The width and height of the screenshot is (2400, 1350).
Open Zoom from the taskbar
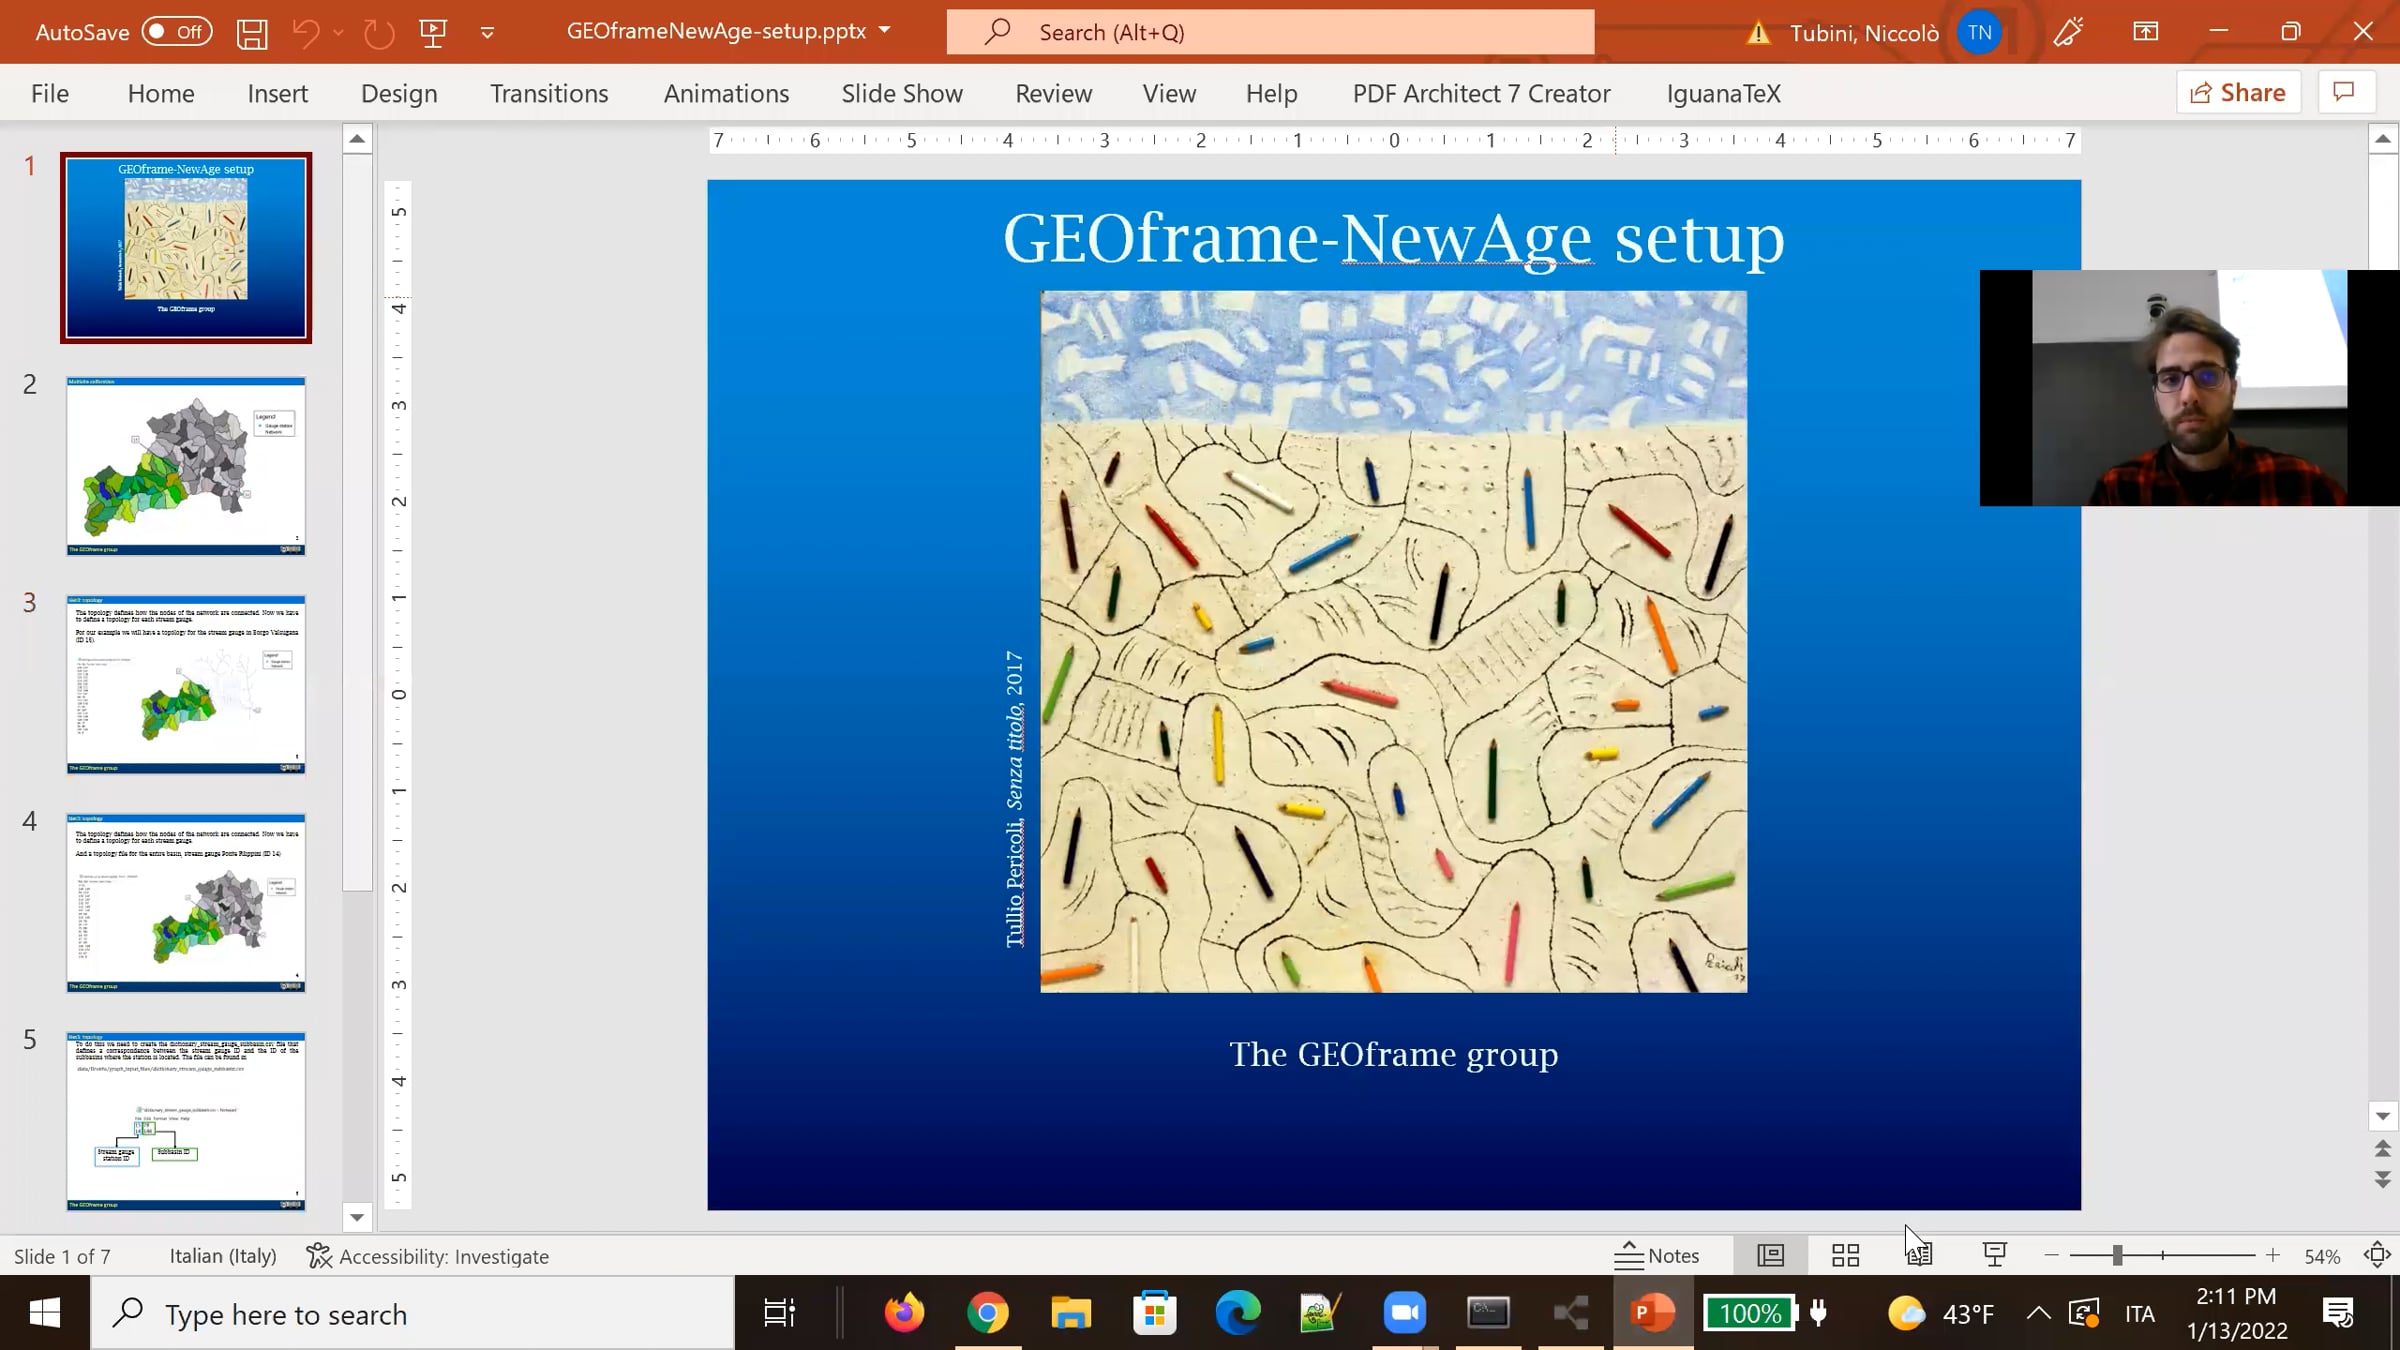pos(1404,1313)
